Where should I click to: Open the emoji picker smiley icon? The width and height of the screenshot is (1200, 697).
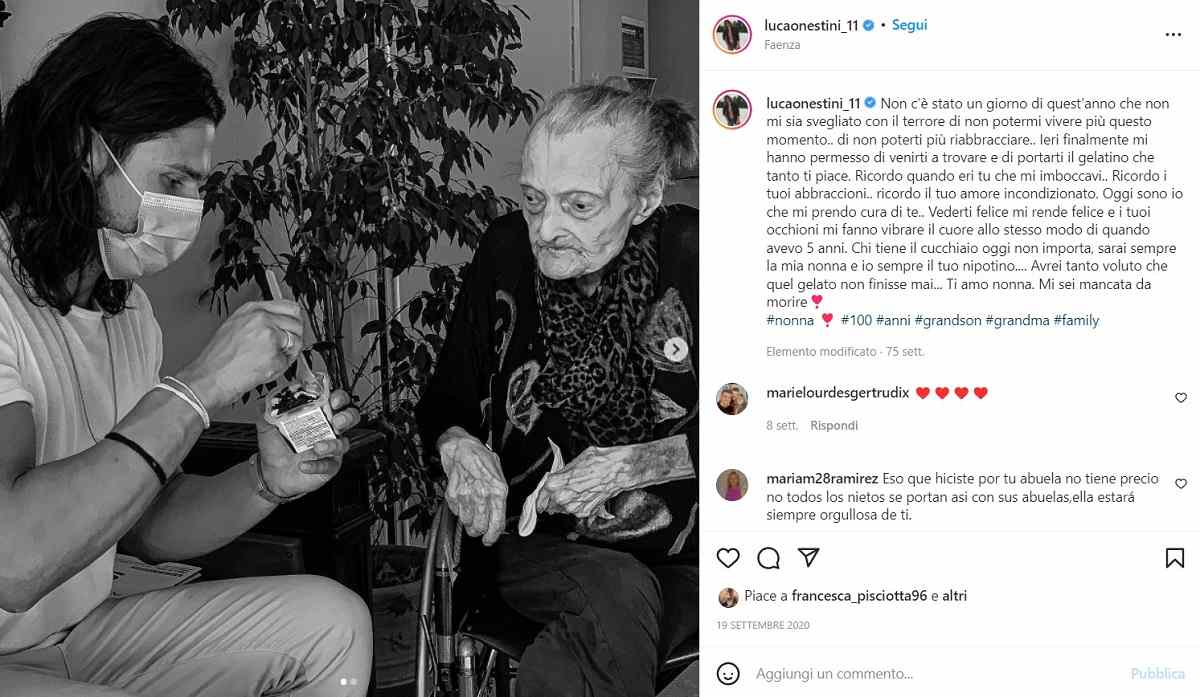point(729,673)
